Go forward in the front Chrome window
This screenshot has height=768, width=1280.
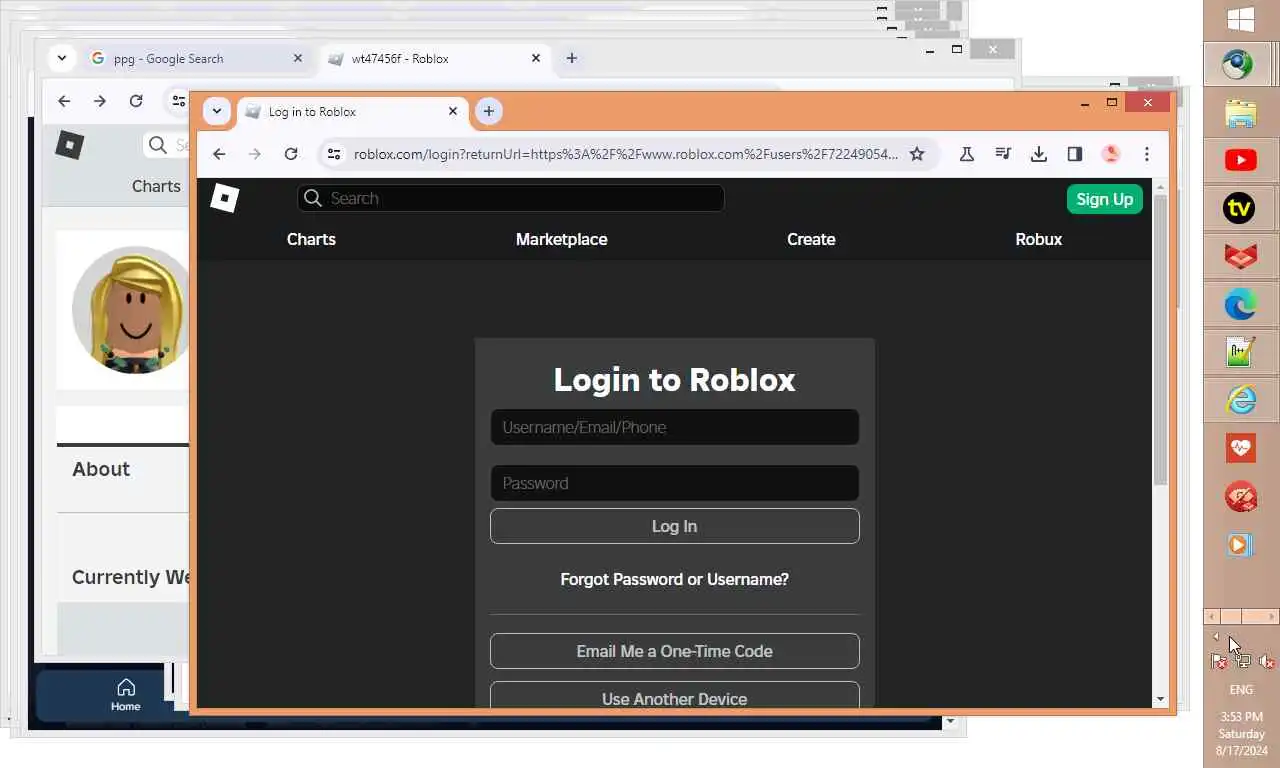point(255,154)
